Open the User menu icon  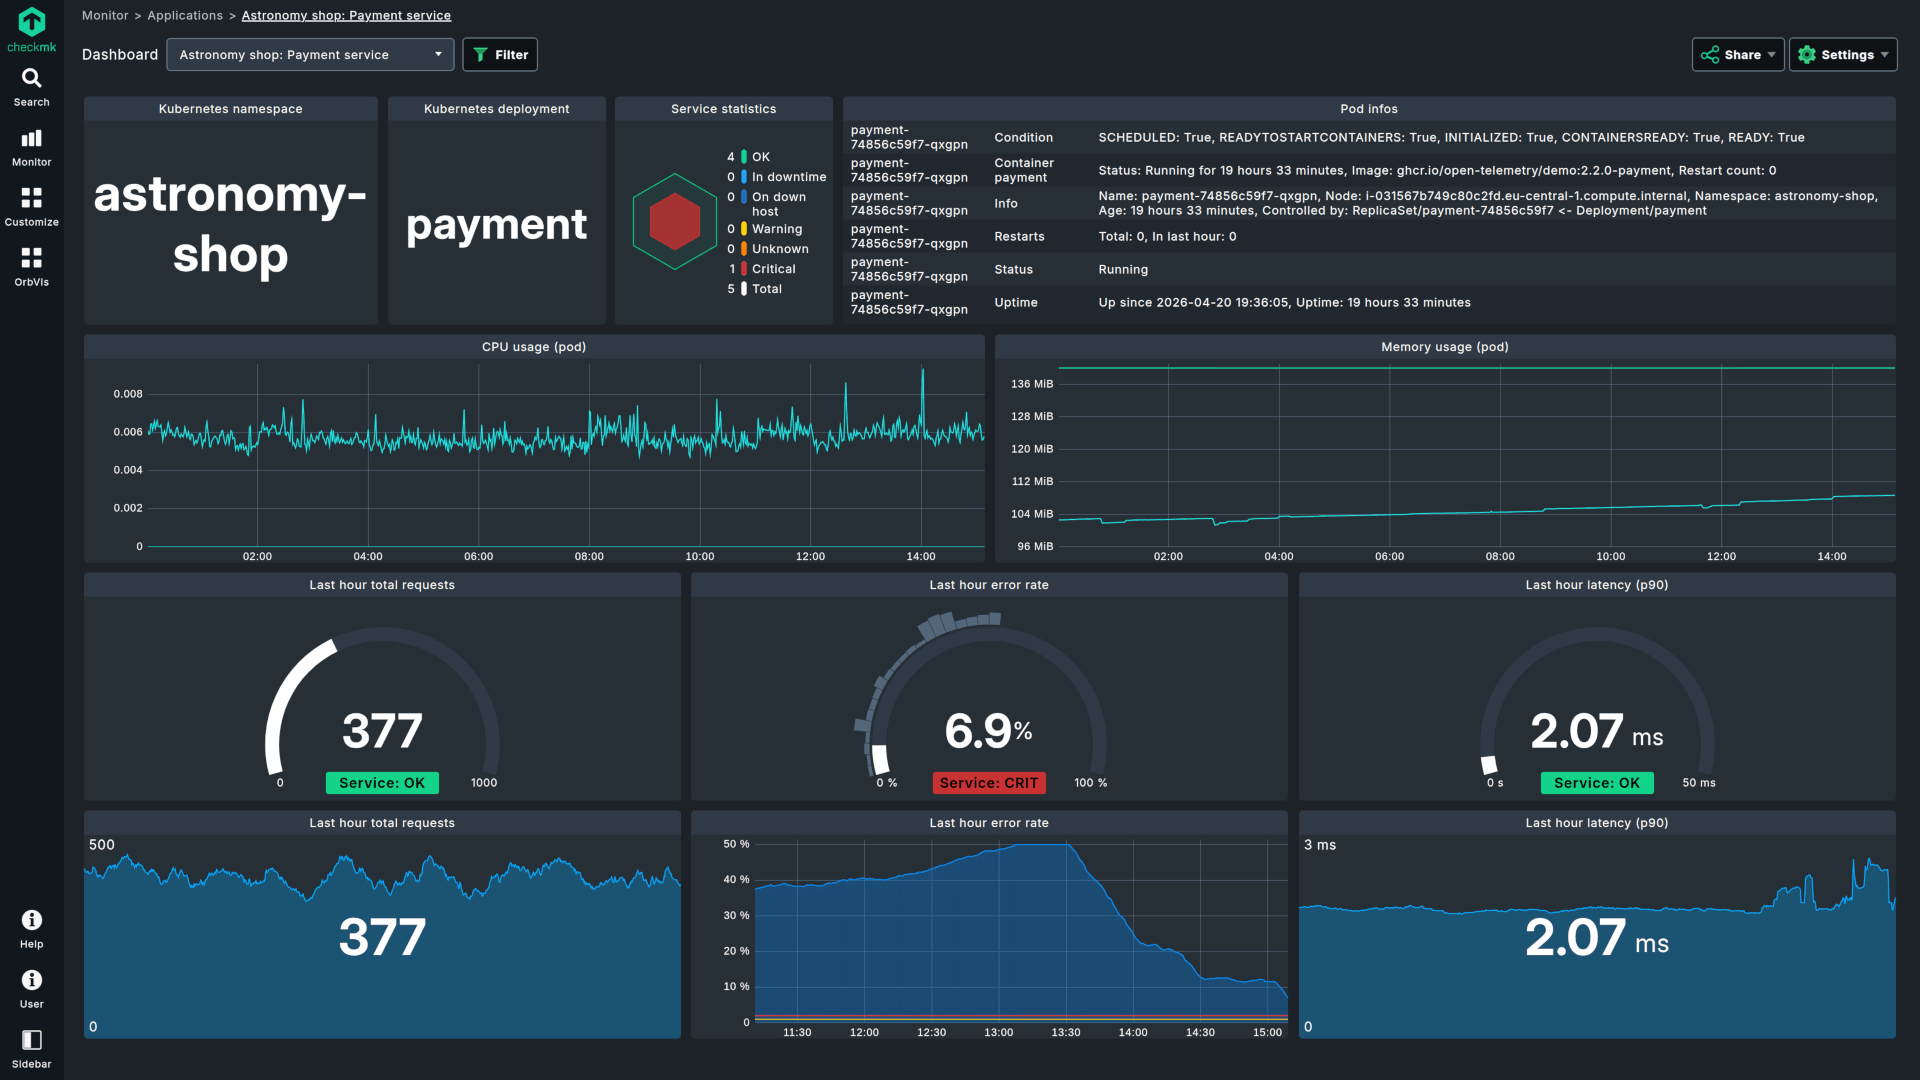32,980
